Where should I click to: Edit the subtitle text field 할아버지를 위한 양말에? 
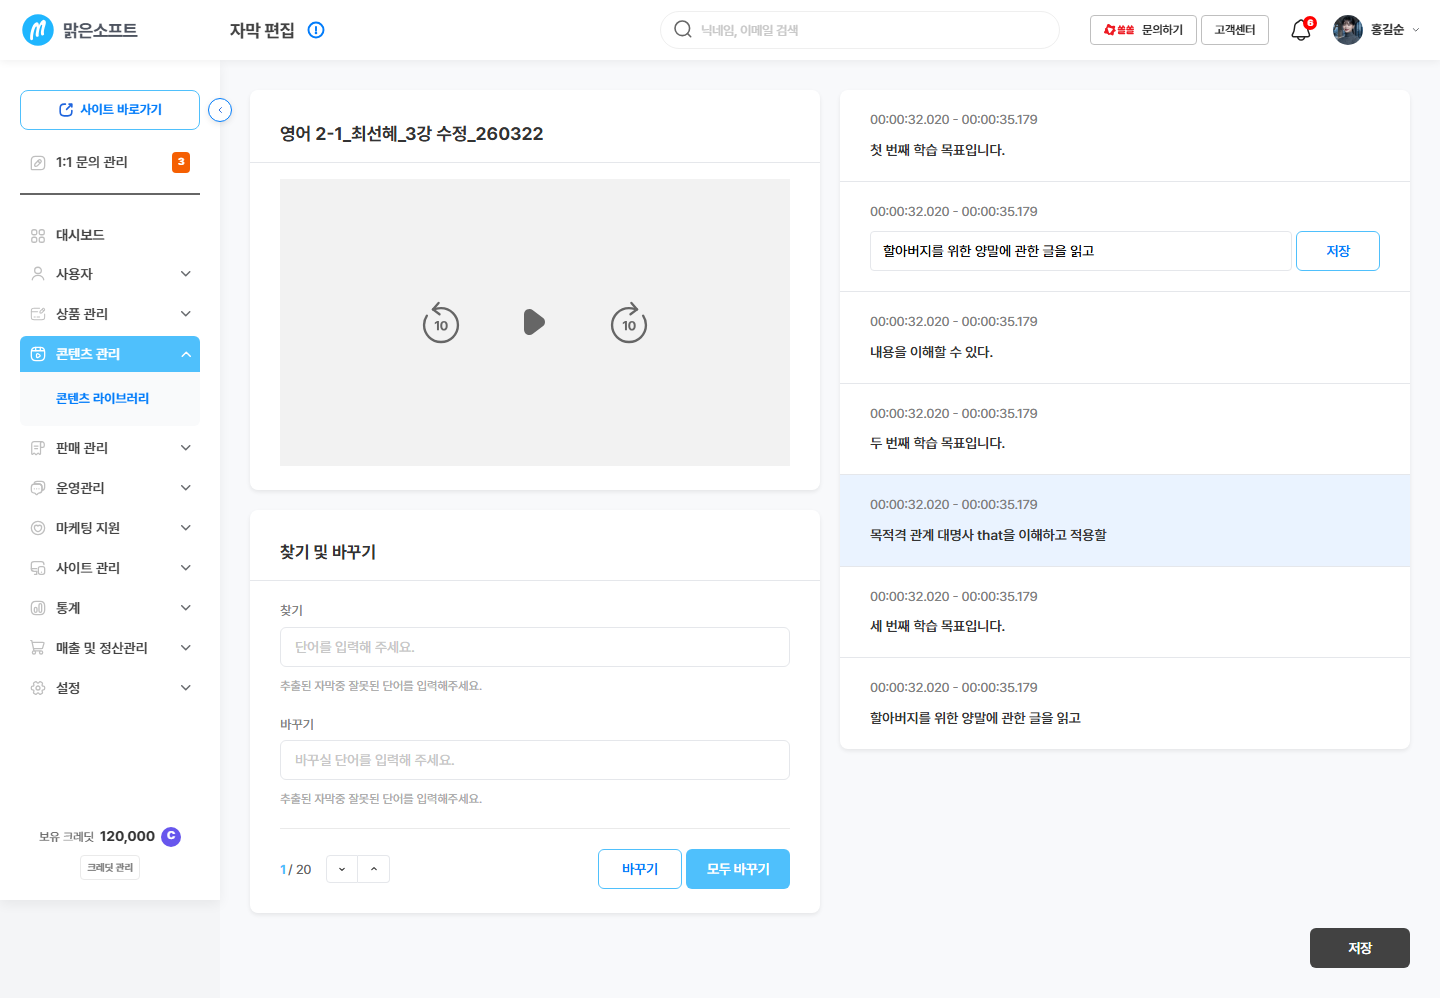(1081, 251)
